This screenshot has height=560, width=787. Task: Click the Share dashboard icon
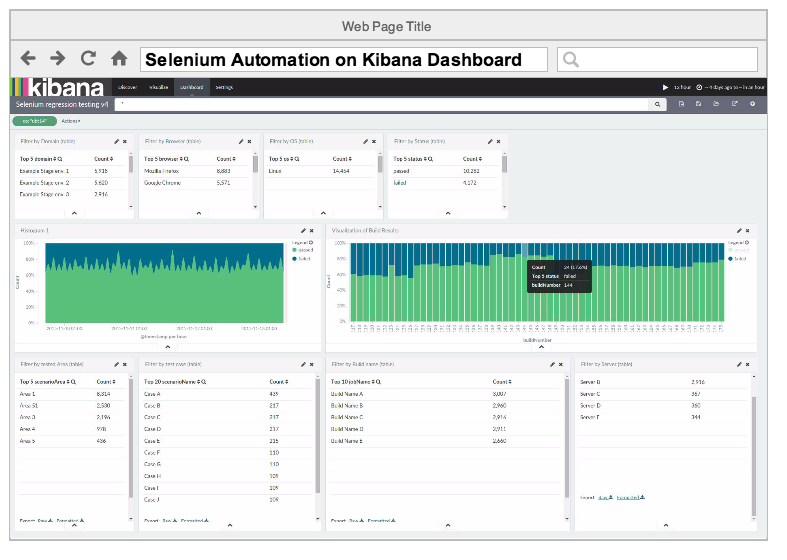click(x=734, y=104)
